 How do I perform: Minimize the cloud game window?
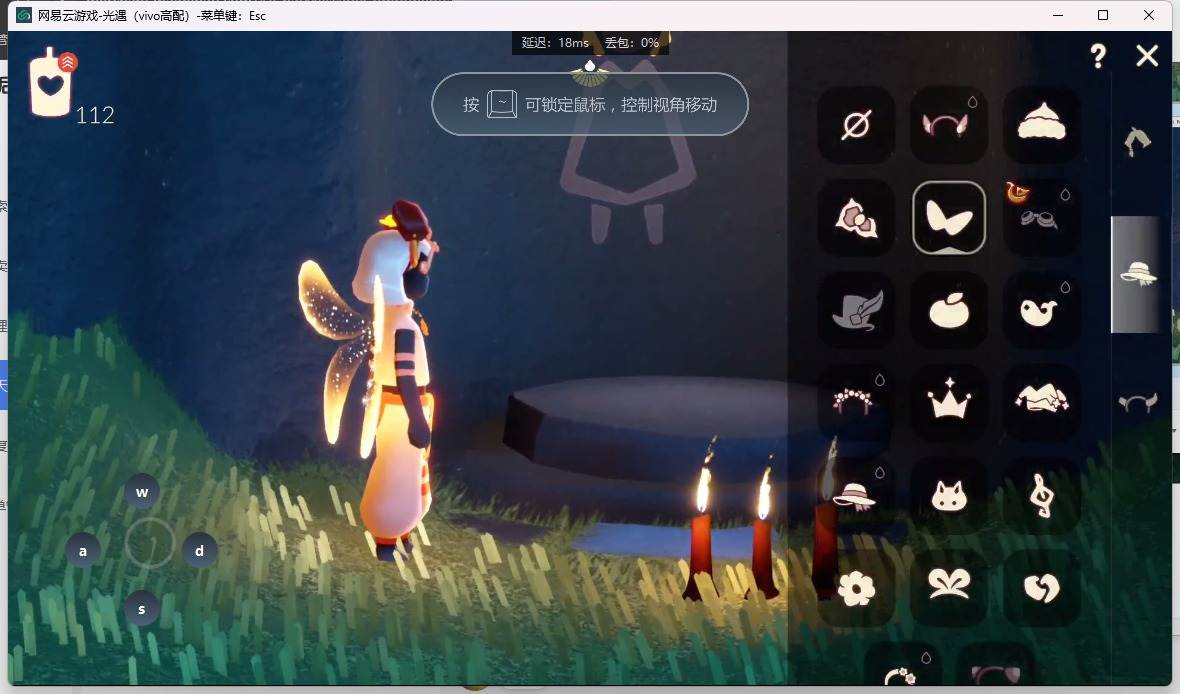click(1058, 15)
